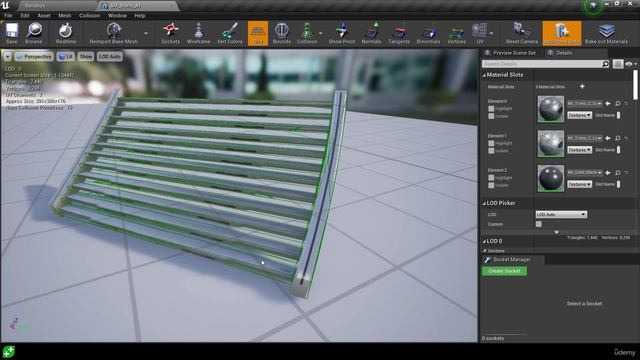Open the File menu
Screen dimensions: 640x360
8,16
